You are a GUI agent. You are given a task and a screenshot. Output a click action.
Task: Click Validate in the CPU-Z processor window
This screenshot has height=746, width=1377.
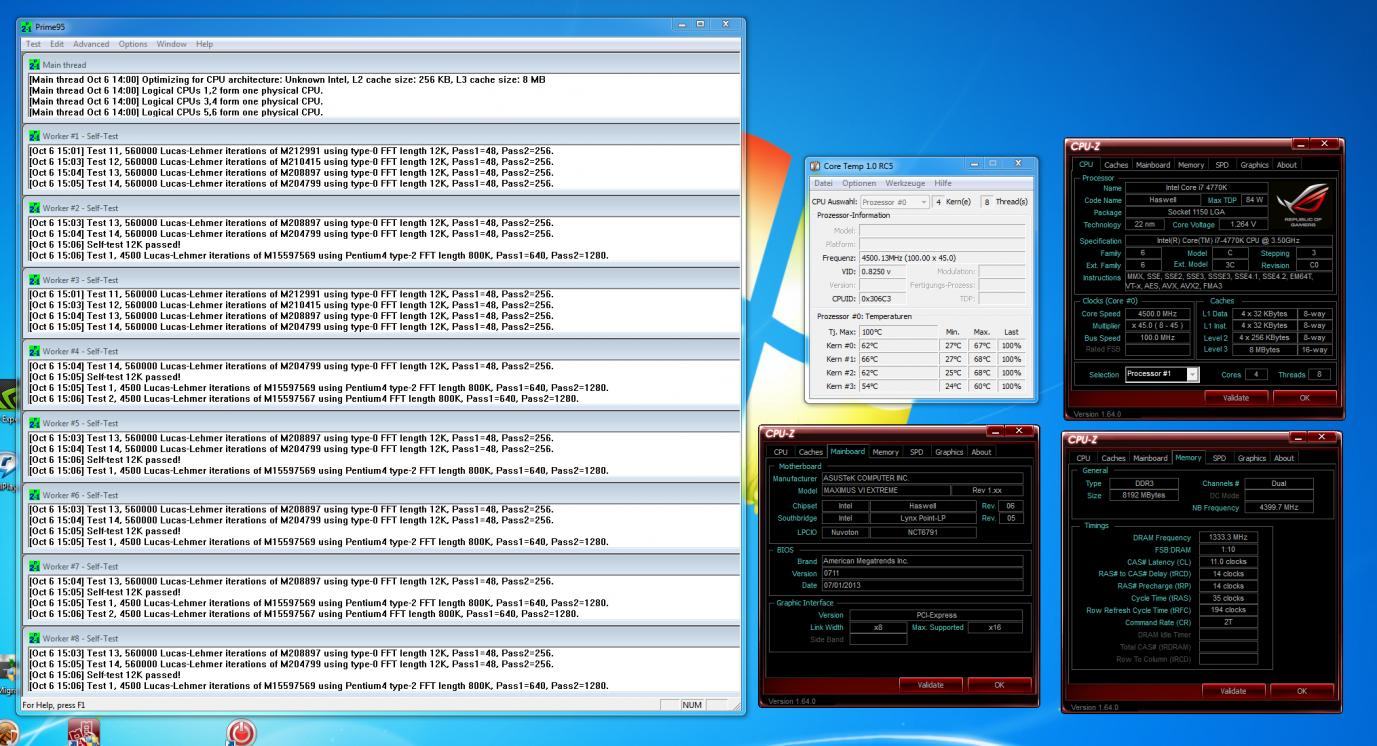(x=1234, y=397)
